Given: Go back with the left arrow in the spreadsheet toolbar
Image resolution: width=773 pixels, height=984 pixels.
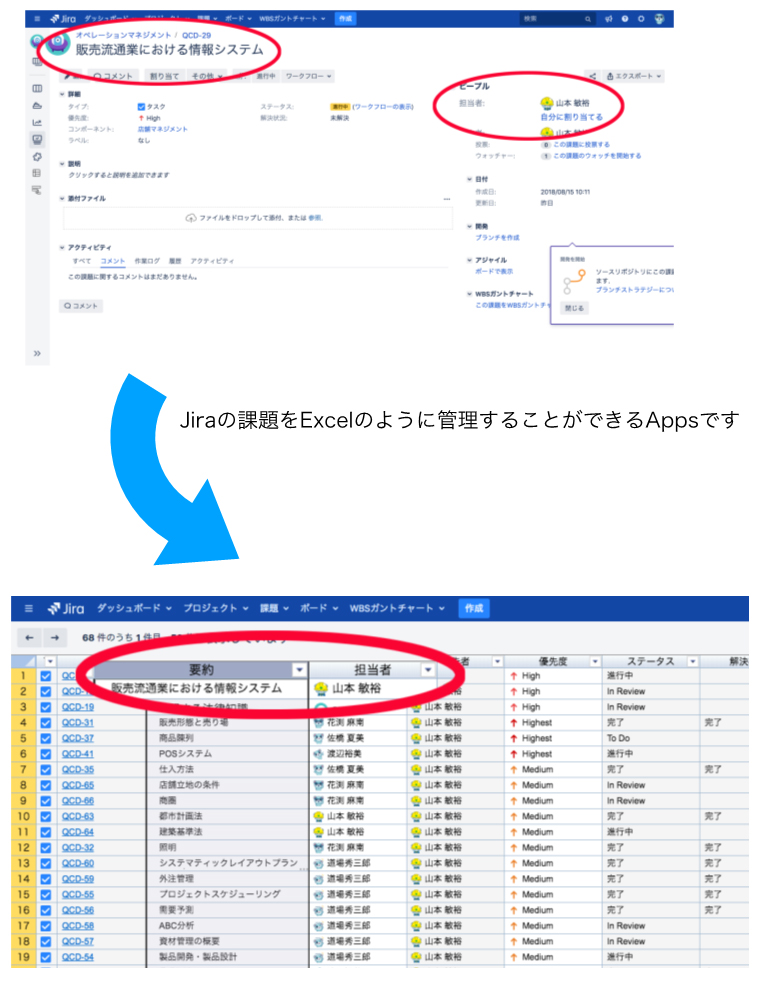Looking at the screenshot, I should (x=29, y=638).
